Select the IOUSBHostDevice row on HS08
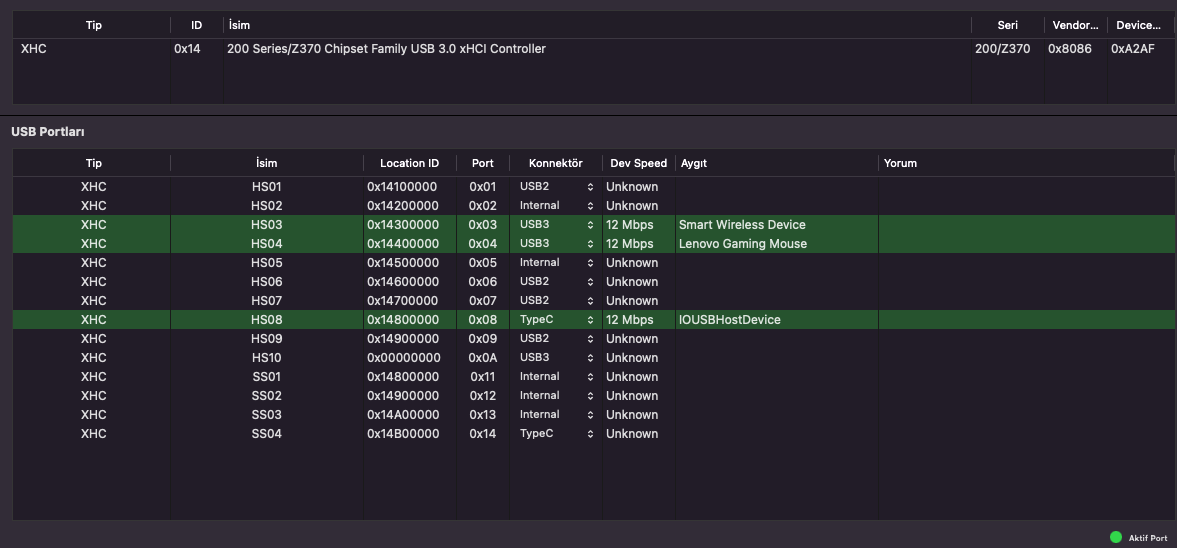Image resolution: width=1177 pixels, height=548 pixels. tap(729, 320)
